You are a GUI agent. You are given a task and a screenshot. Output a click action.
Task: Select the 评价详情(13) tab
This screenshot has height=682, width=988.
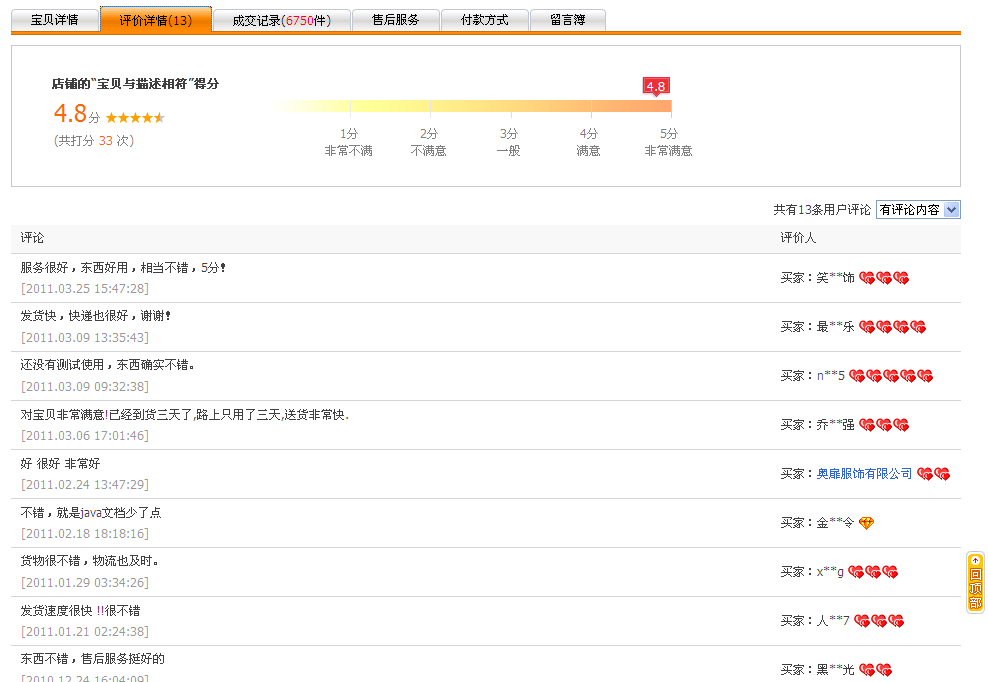pyautogui.click(x=156, y=20)
